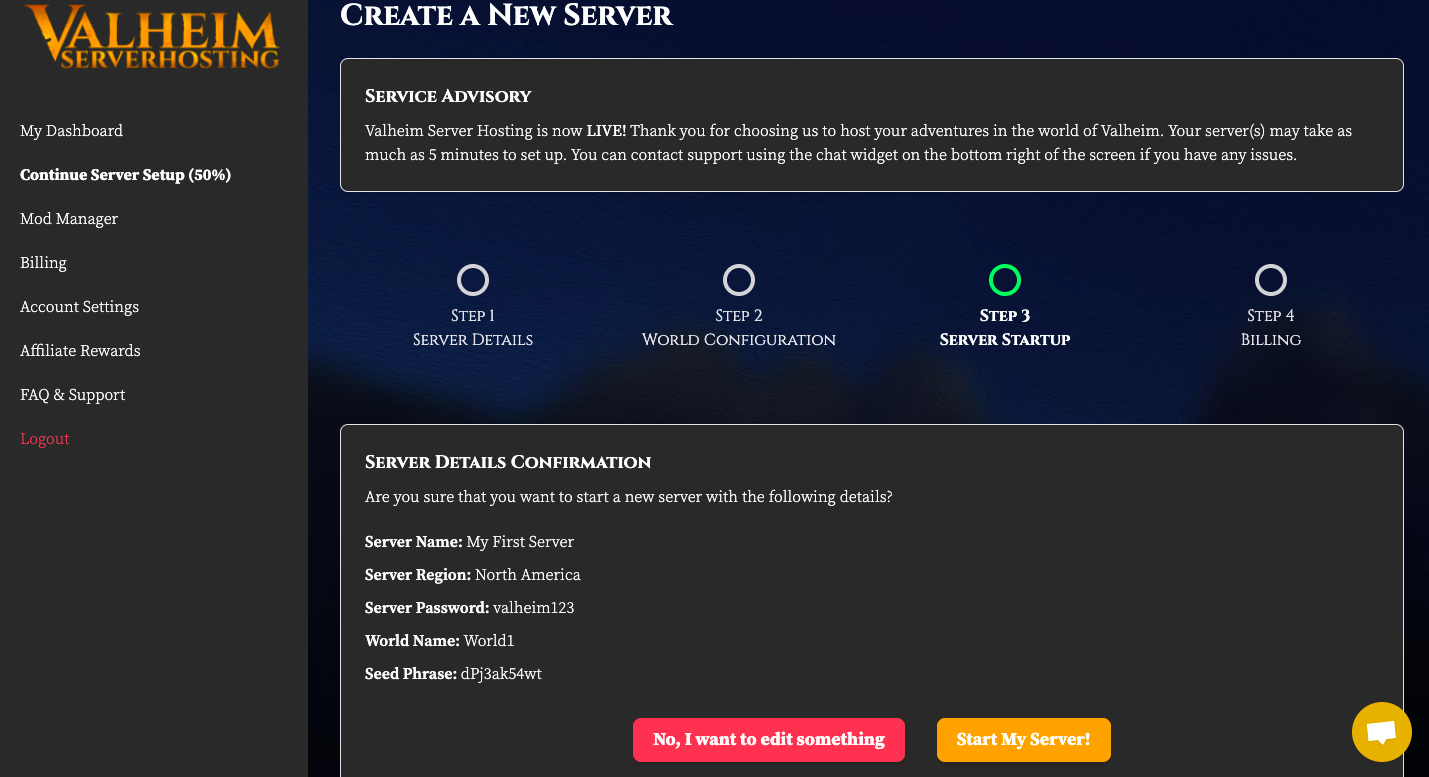Navigate to Billing in sidebar
1429x777 pixels.
tap(43, 263)
